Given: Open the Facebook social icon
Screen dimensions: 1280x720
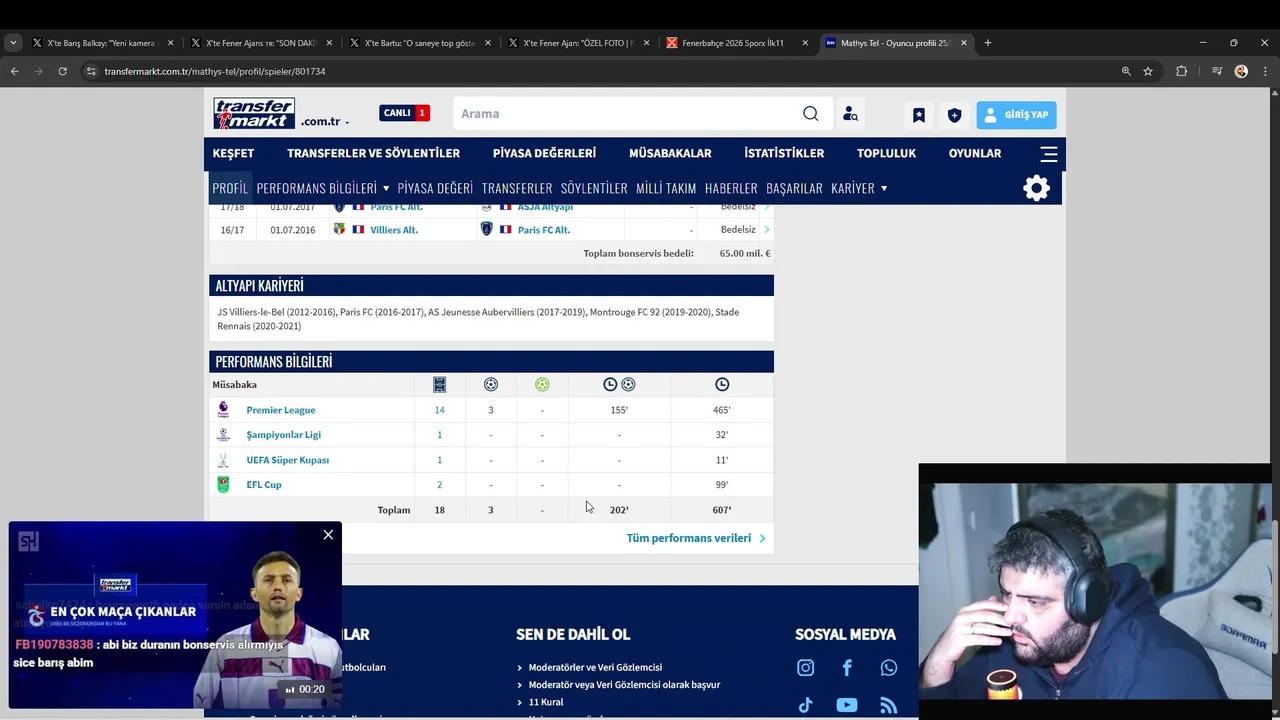Looking at the screenshot, I should point(847,668).
